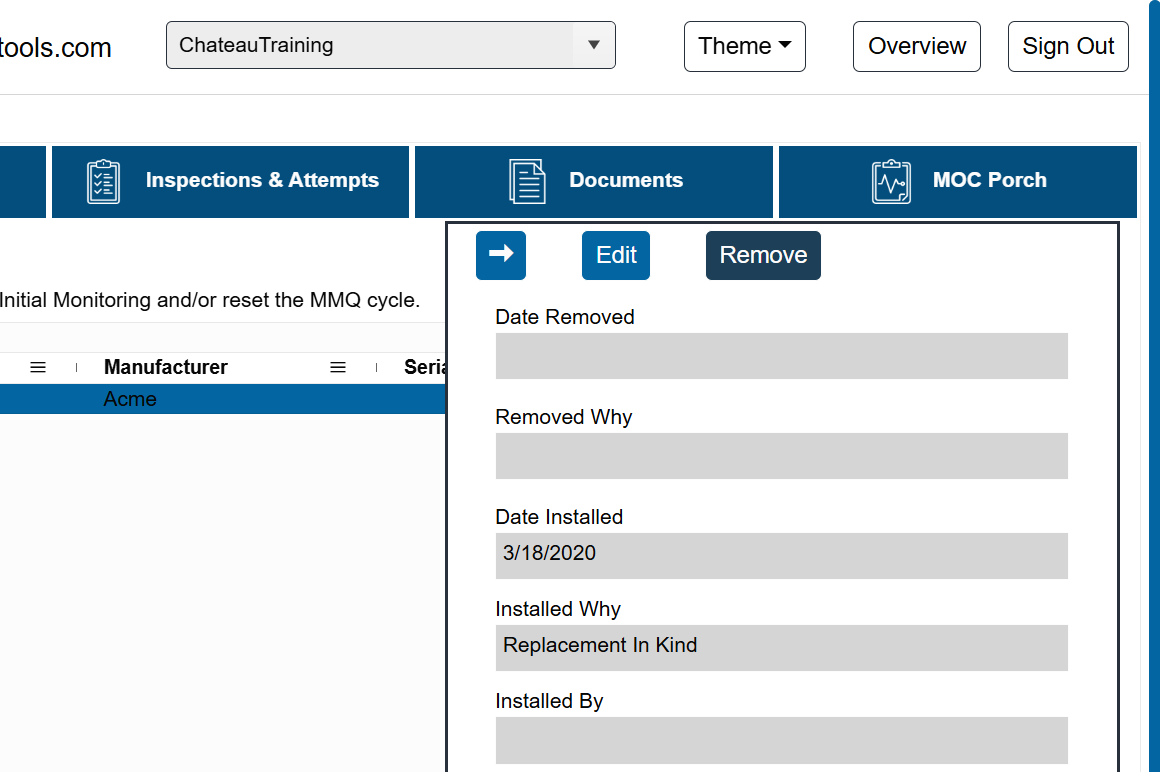Open the column menu icon left of Manufacturer
The image size is (1160, 772).
point(38,368)
